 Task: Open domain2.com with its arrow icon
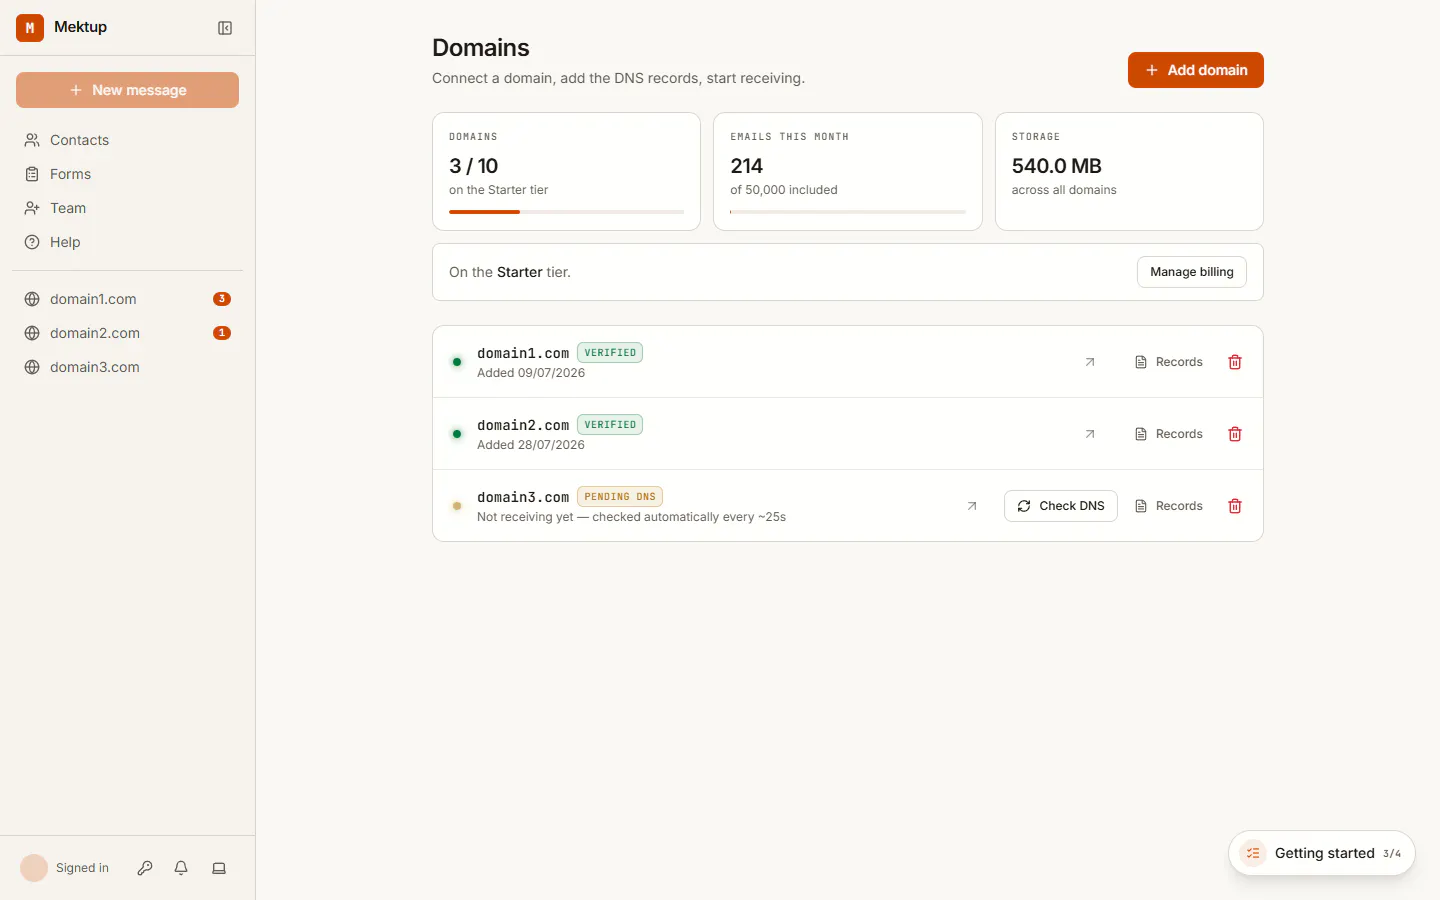coord(1090,434)
